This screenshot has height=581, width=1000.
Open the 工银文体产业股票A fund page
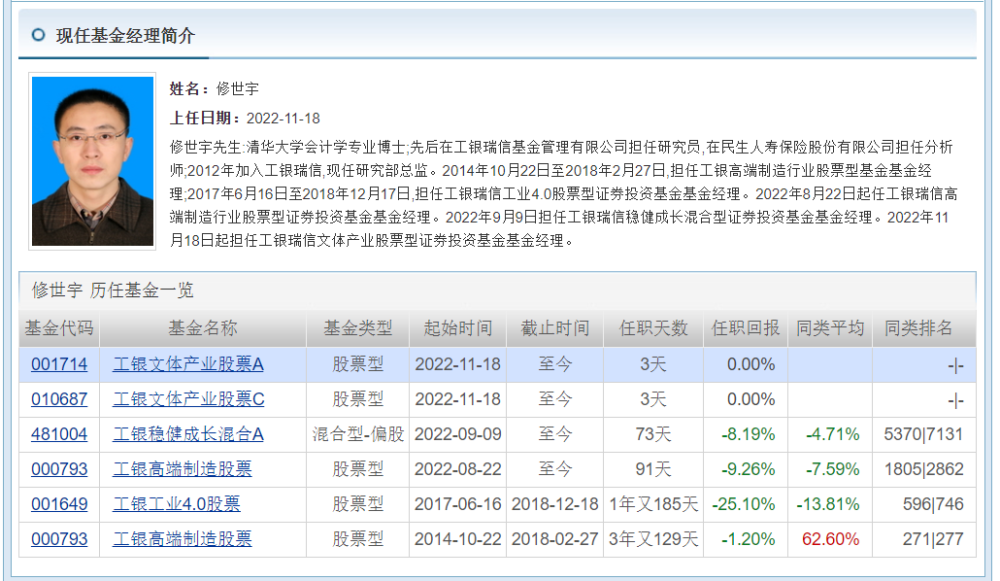click(x=188, y=365)
